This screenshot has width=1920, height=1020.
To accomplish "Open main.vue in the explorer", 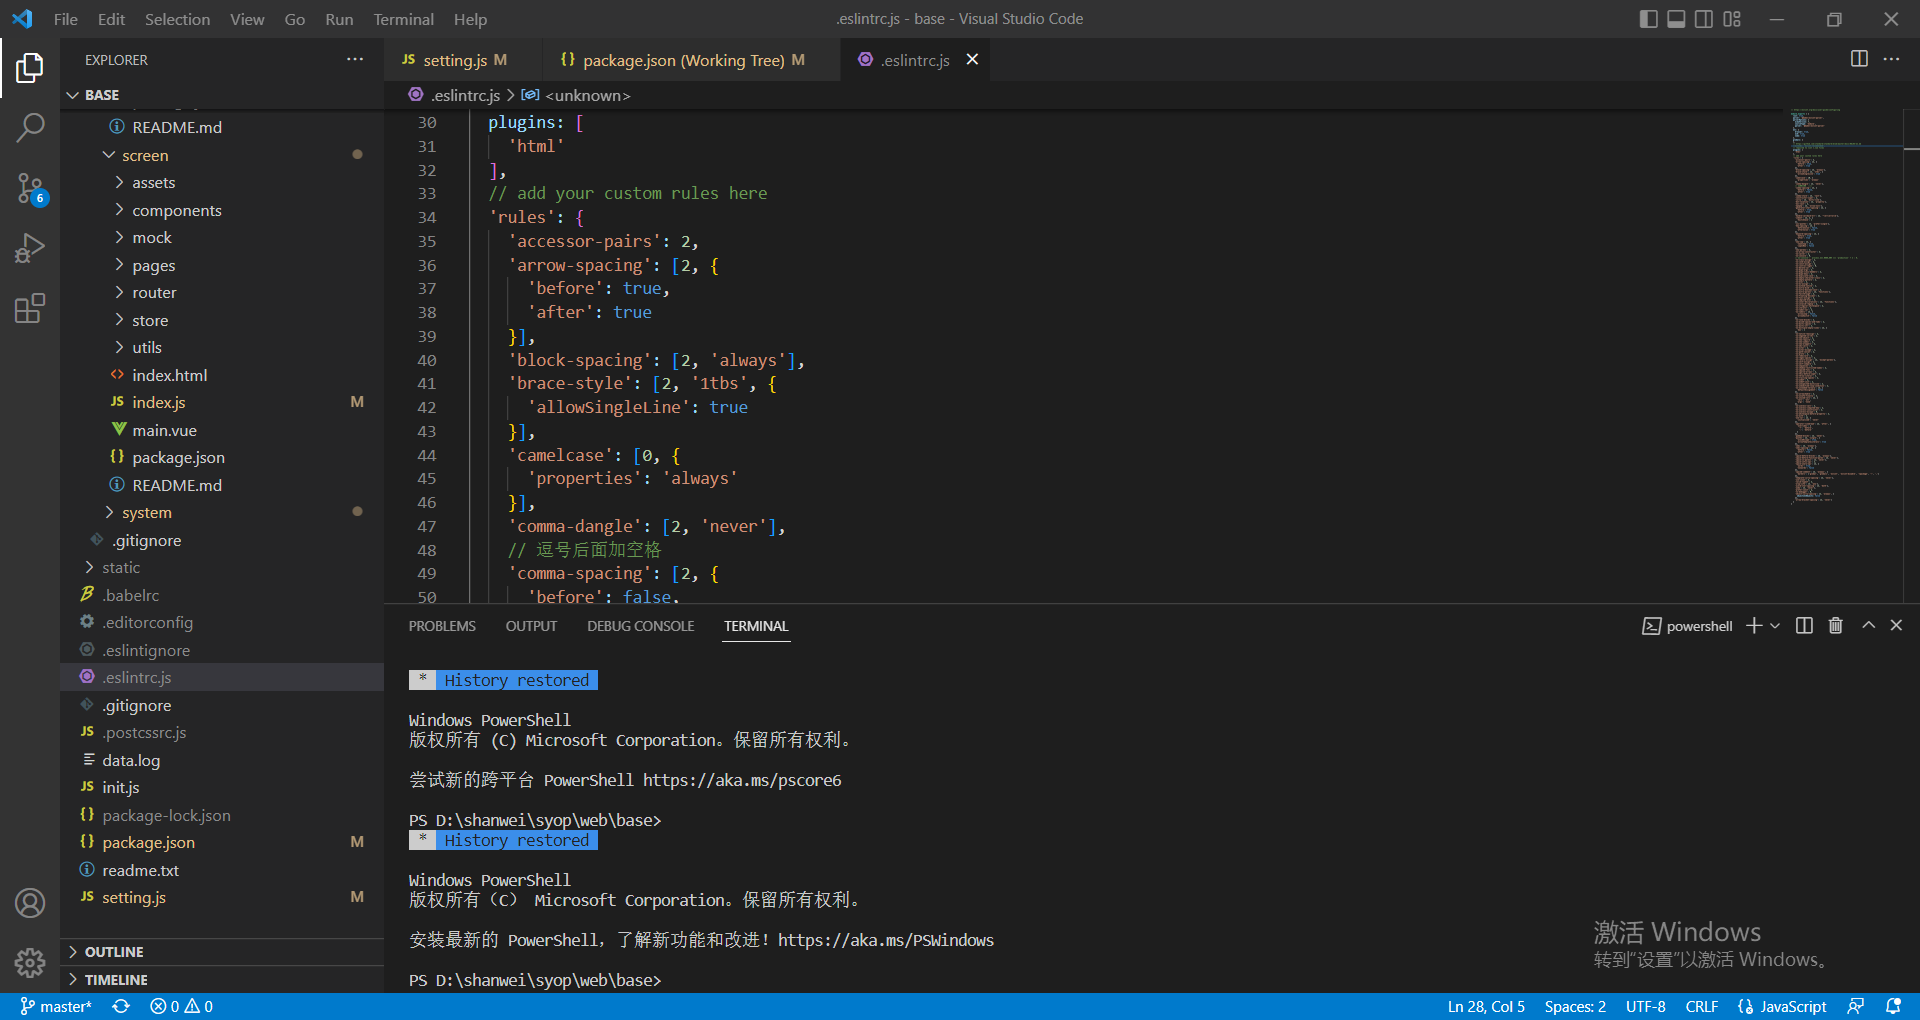I will [222, 430].
